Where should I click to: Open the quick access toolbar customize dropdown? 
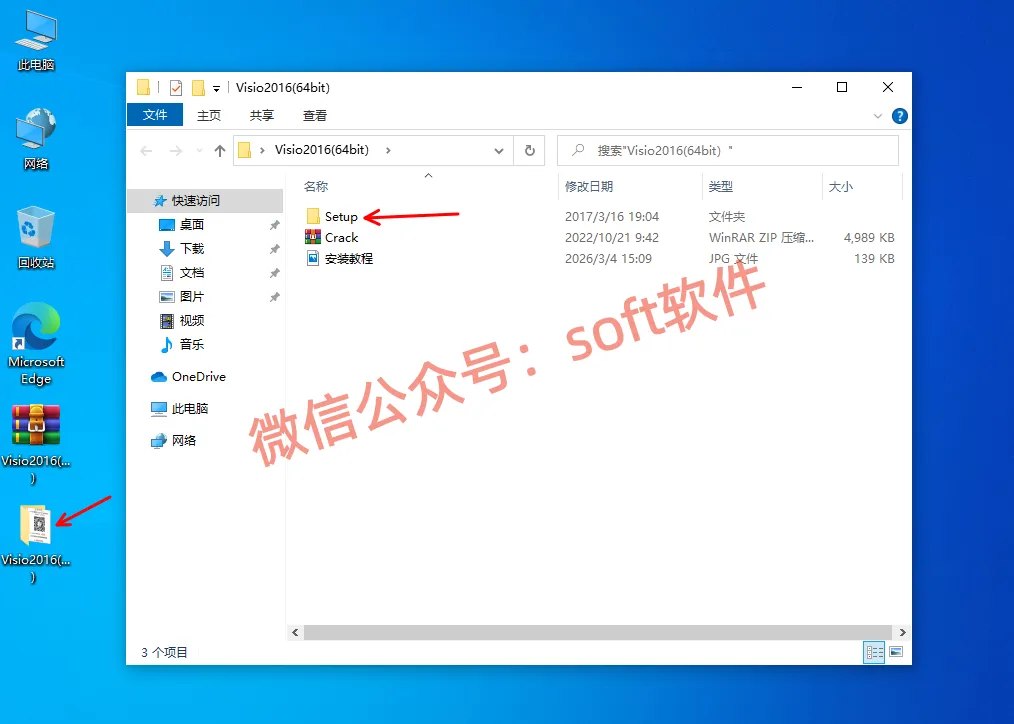click(217, 89)
